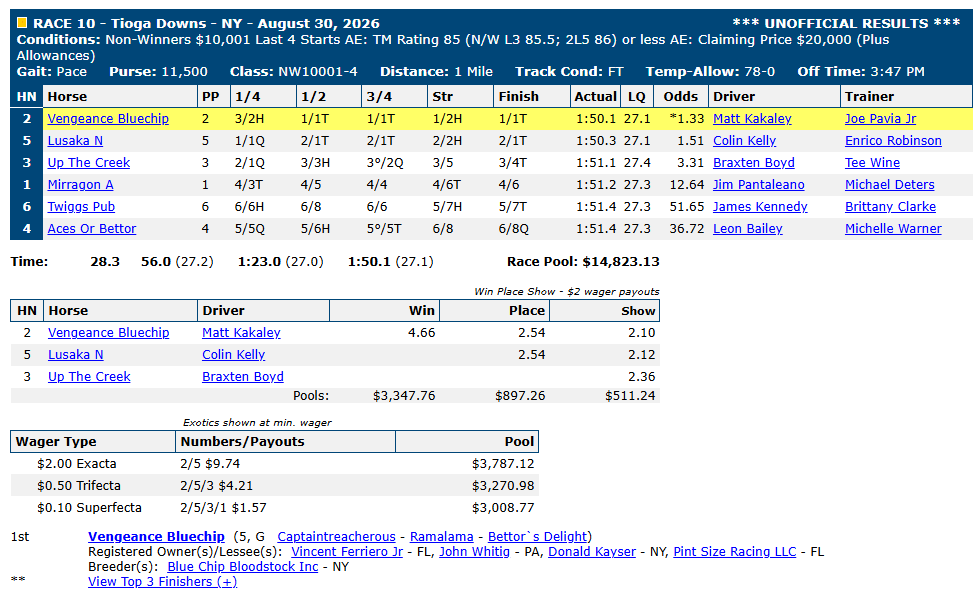Click the 4.66 win payout value
Screen dimensions: 975x594
coord(422,333)
